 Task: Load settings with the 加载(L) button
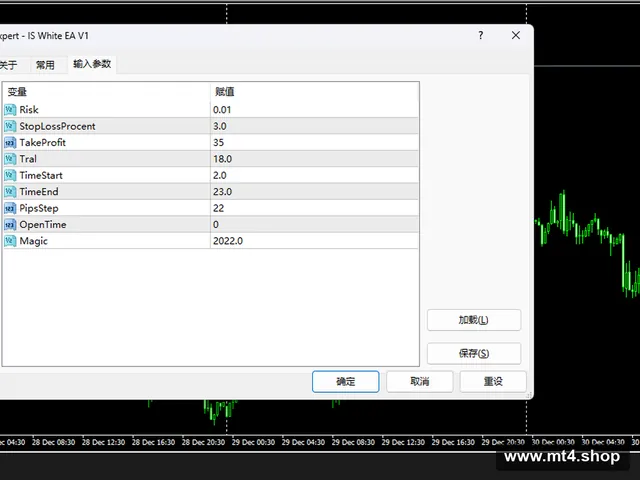click(474, 320)
